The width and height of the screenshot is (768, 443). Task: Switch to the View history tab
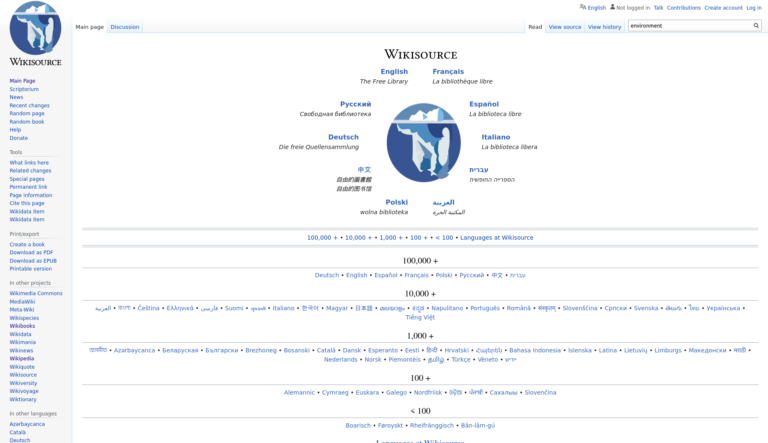(x=604, y=27)
